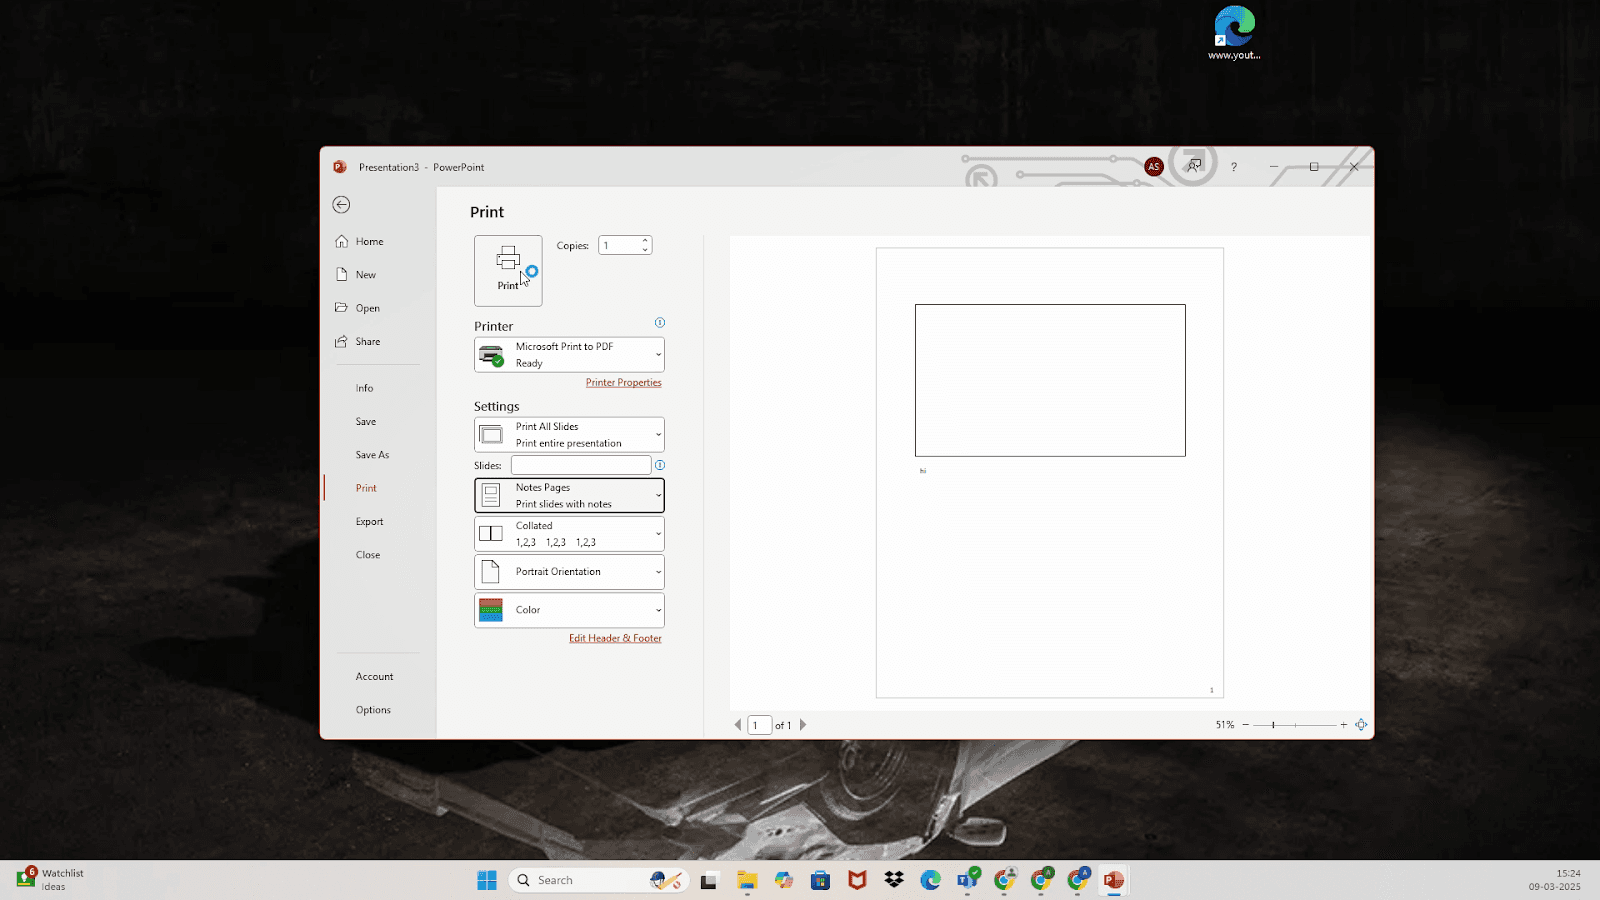Click the zoom to page icon
The width and height of the screenshot is (1600, 900).
point(1361,725)
